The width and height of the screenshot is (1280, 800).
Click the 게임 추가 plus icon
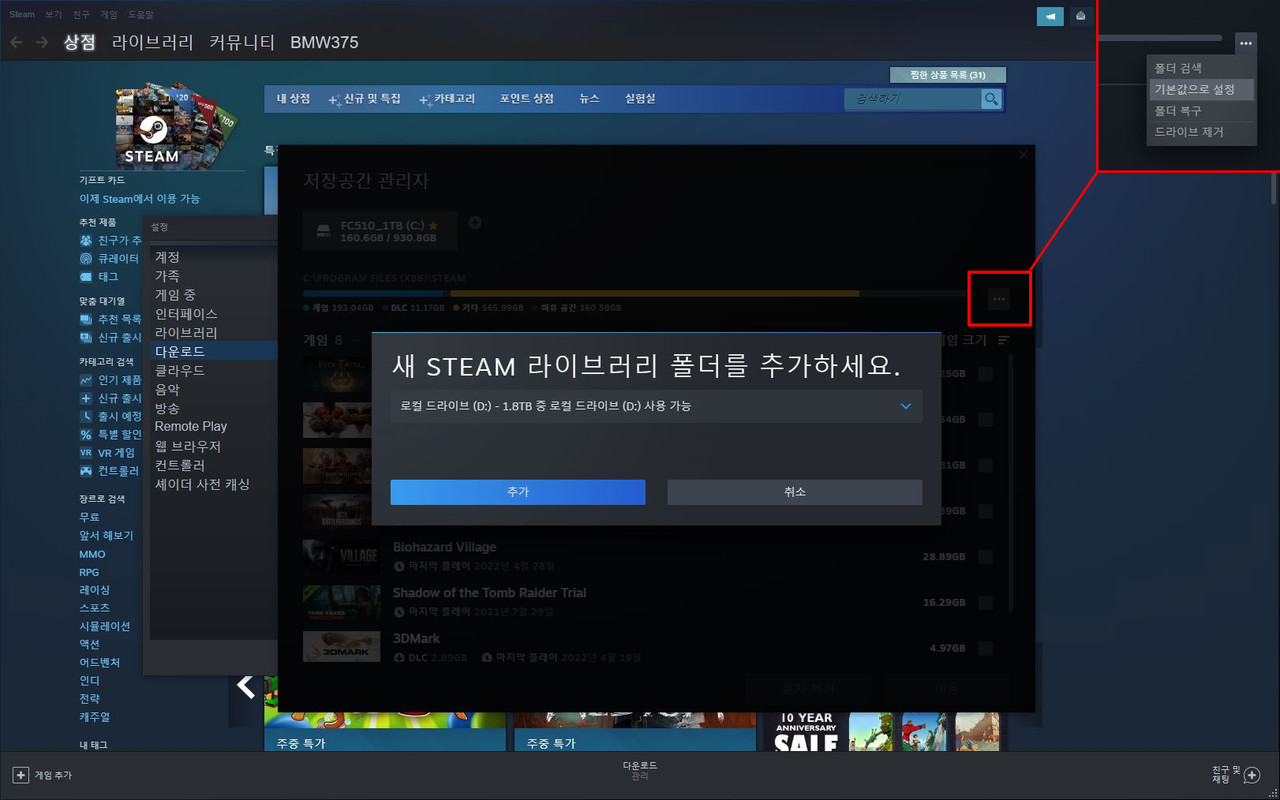22,774
